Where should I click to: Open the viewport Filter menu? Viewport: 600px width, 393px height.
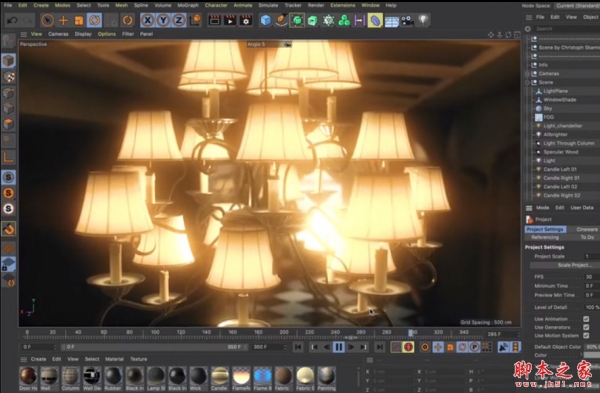(128, 34)
